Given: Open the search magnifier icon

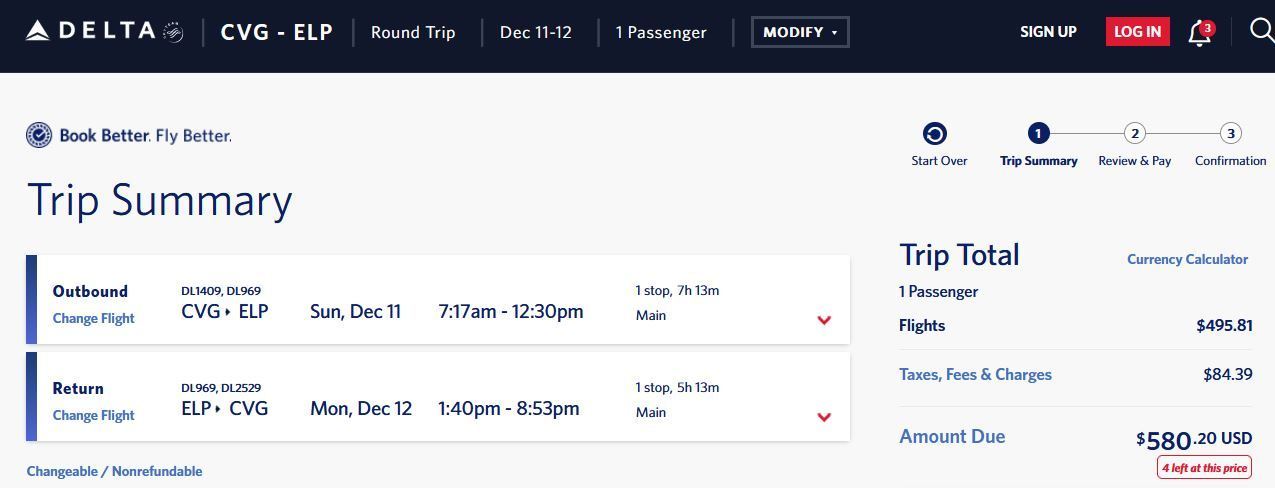Looking at the screenshot, I should pyautogui.click(x=1262, y=31).
